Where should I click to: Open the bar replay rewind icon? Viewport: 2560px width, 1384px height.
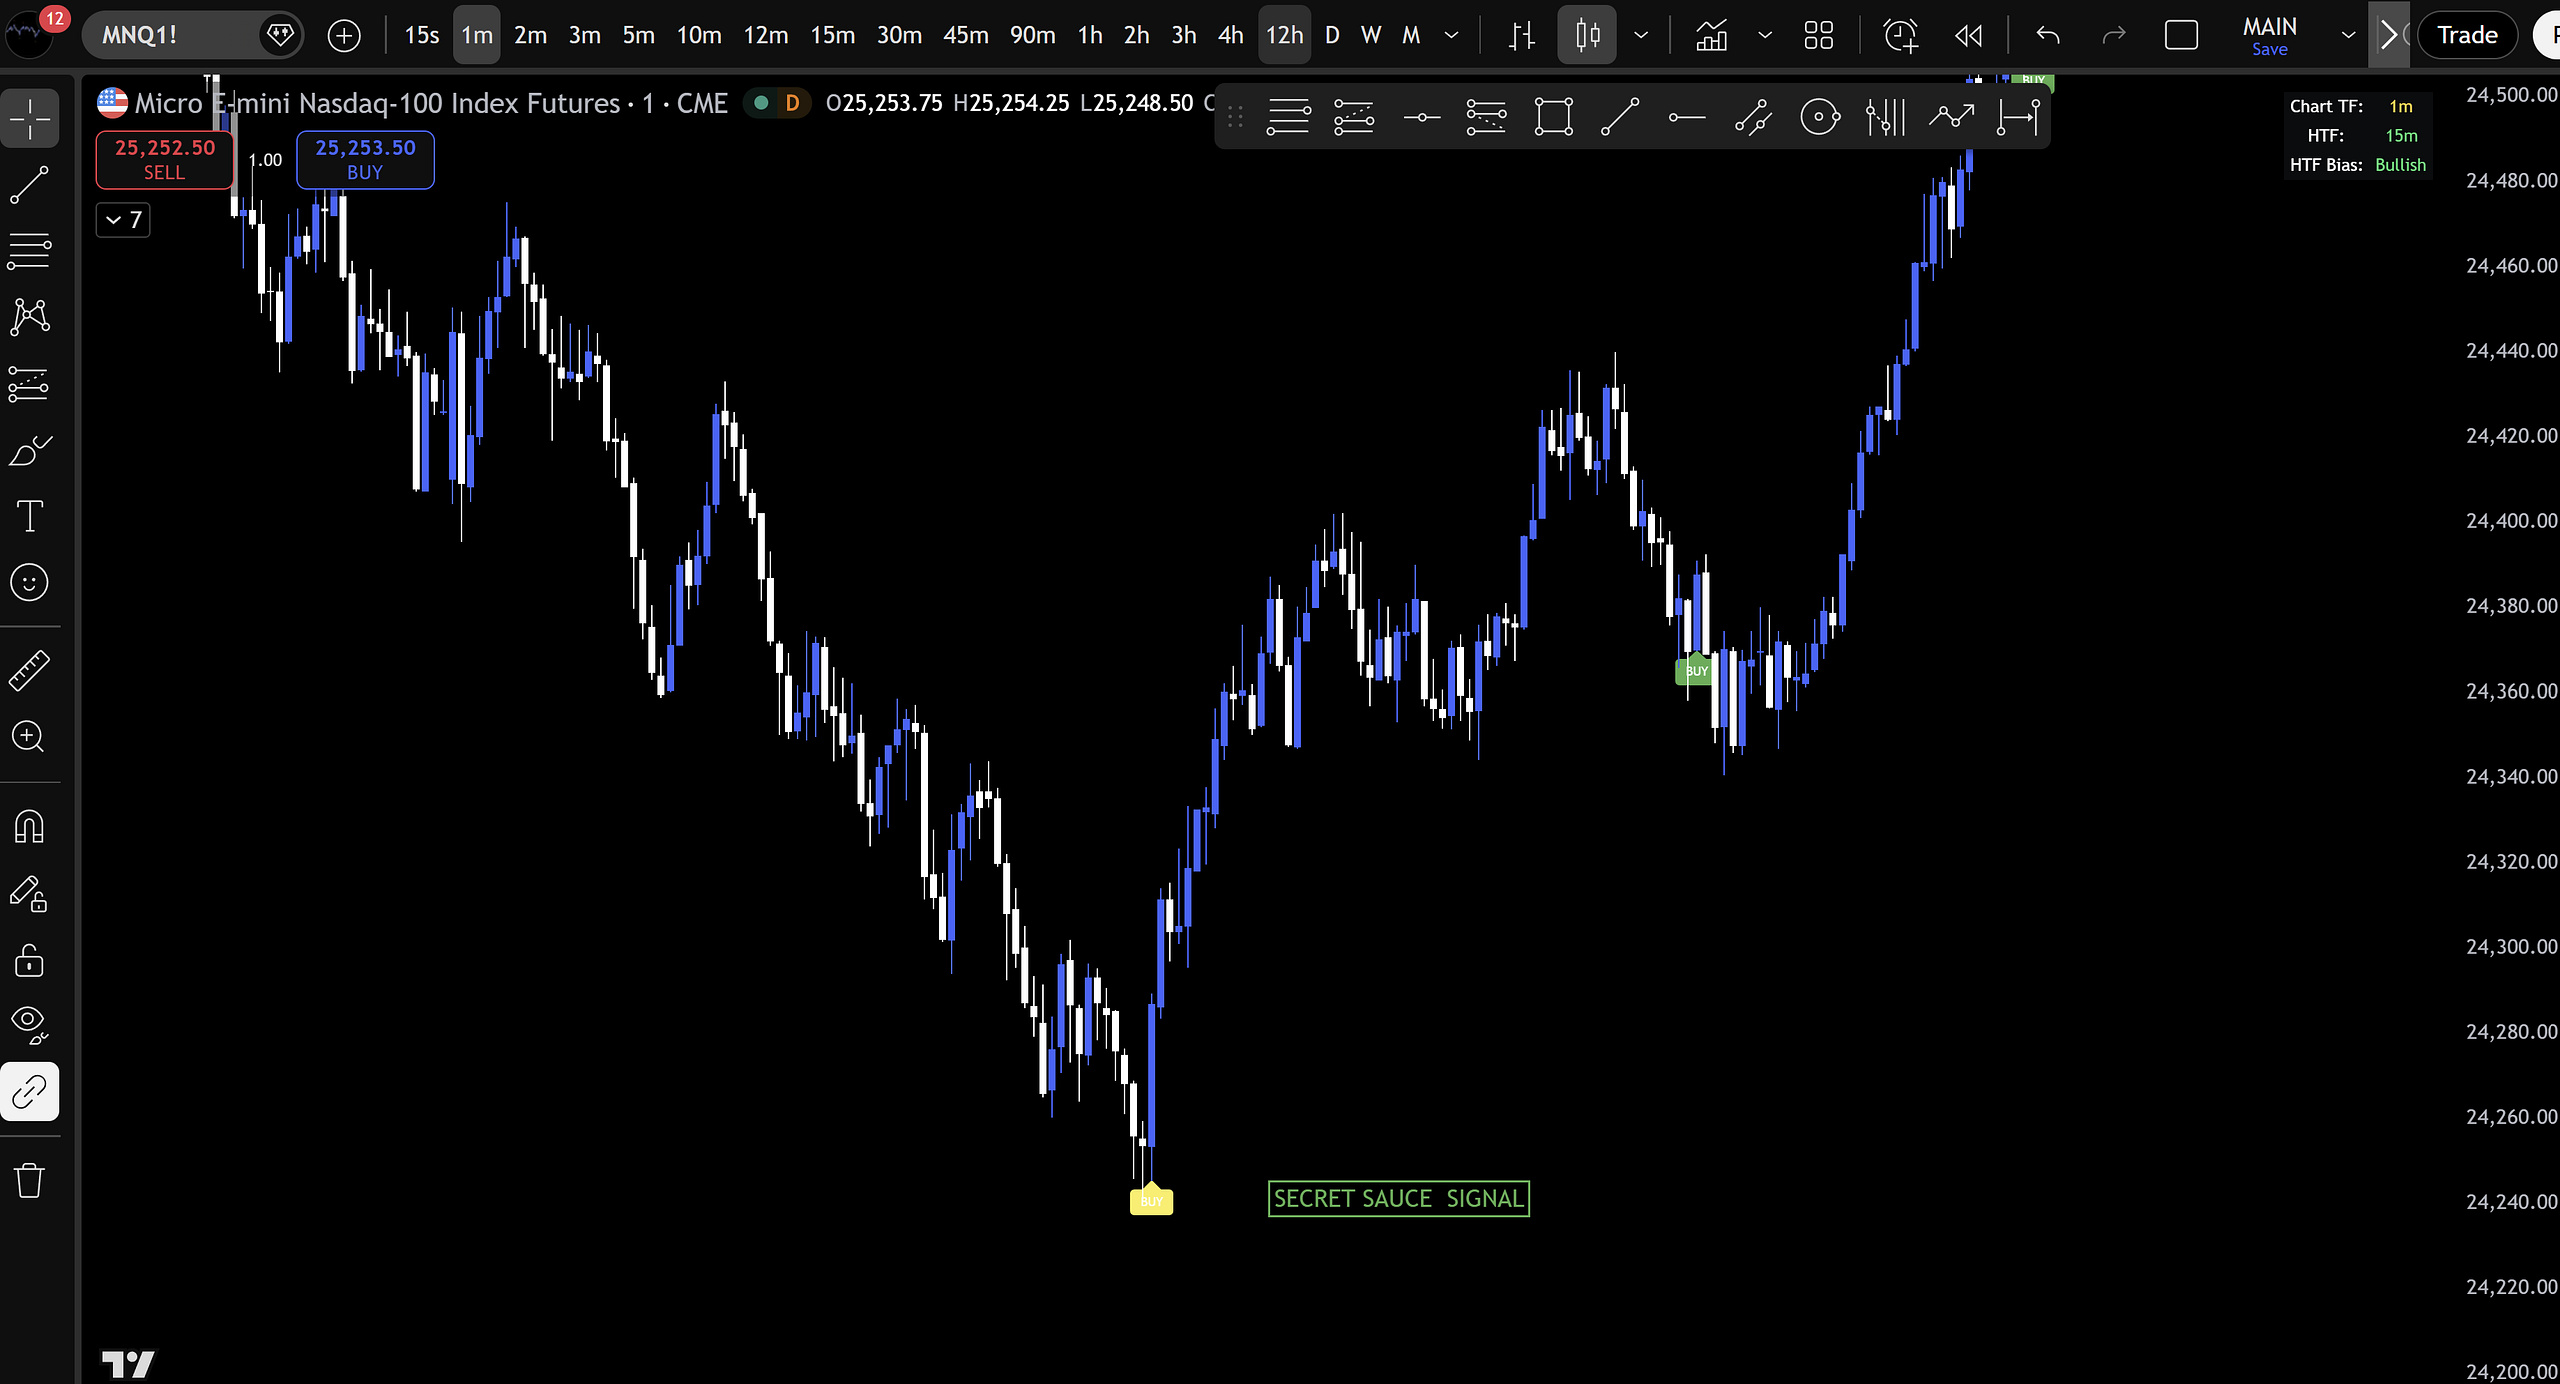pyautogui.click(x=1968, y=36)
